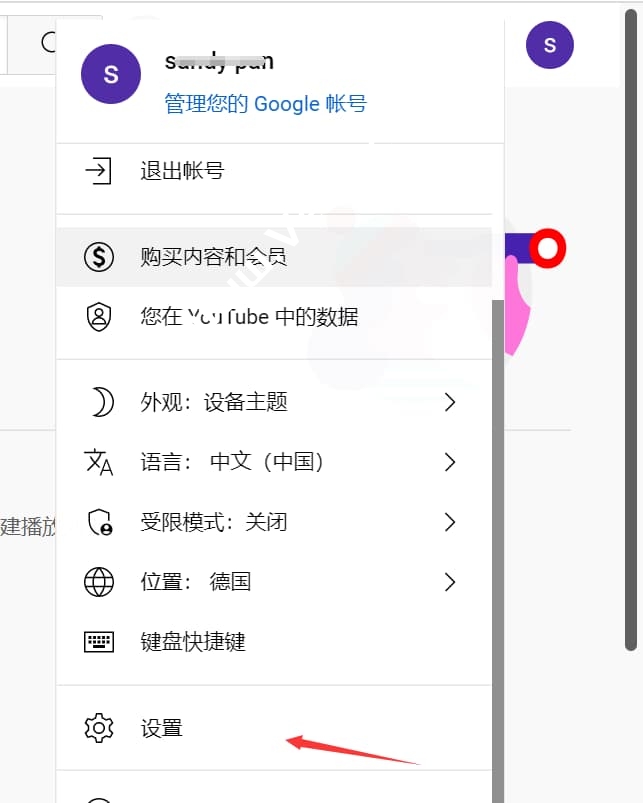Open 语言：中文（中国） option

(x=274, y=462)
